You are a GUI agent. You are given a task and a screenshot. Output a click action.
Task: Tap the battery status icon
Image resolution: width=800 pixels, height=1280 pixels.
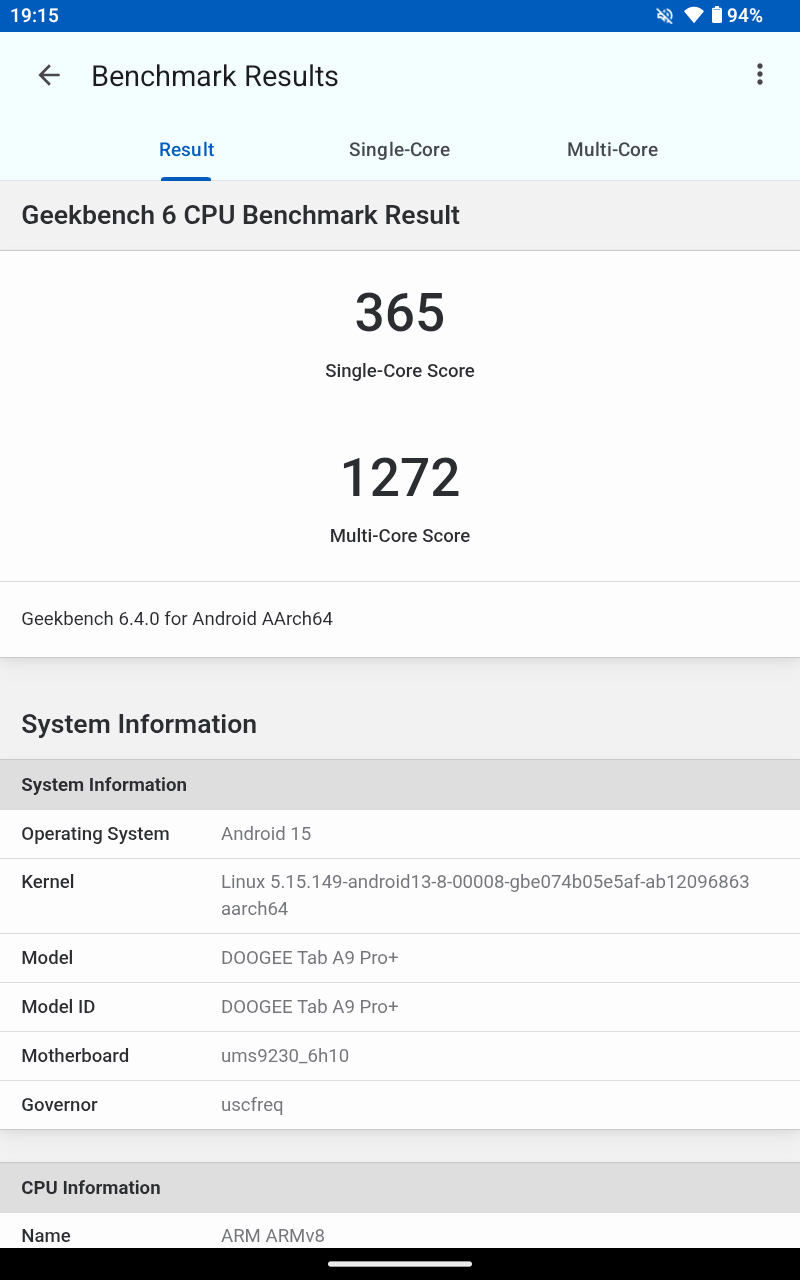(716, 15)
